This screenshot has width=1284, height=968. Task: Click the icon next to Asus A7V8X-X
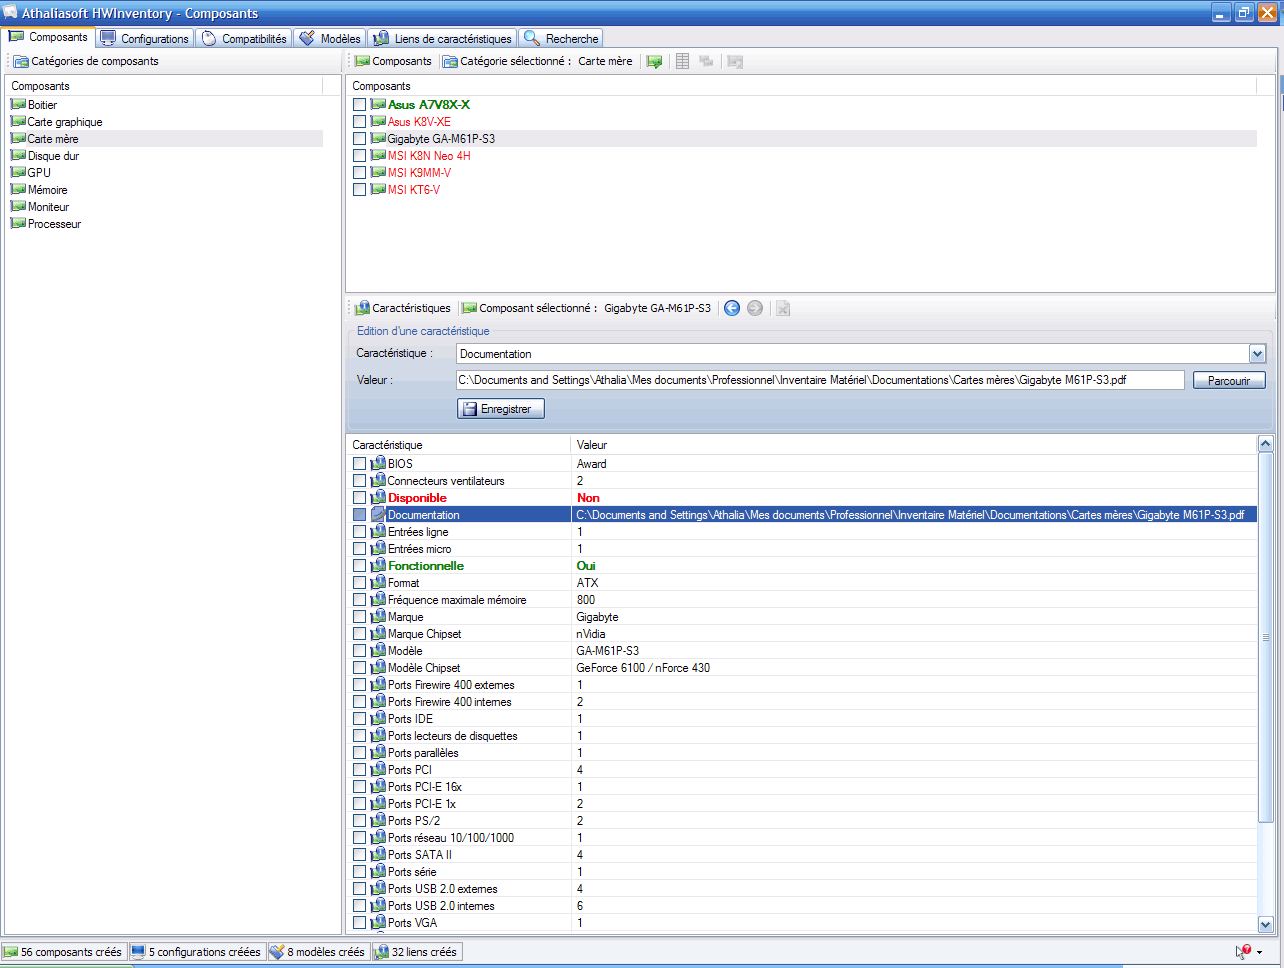[378, 105]
